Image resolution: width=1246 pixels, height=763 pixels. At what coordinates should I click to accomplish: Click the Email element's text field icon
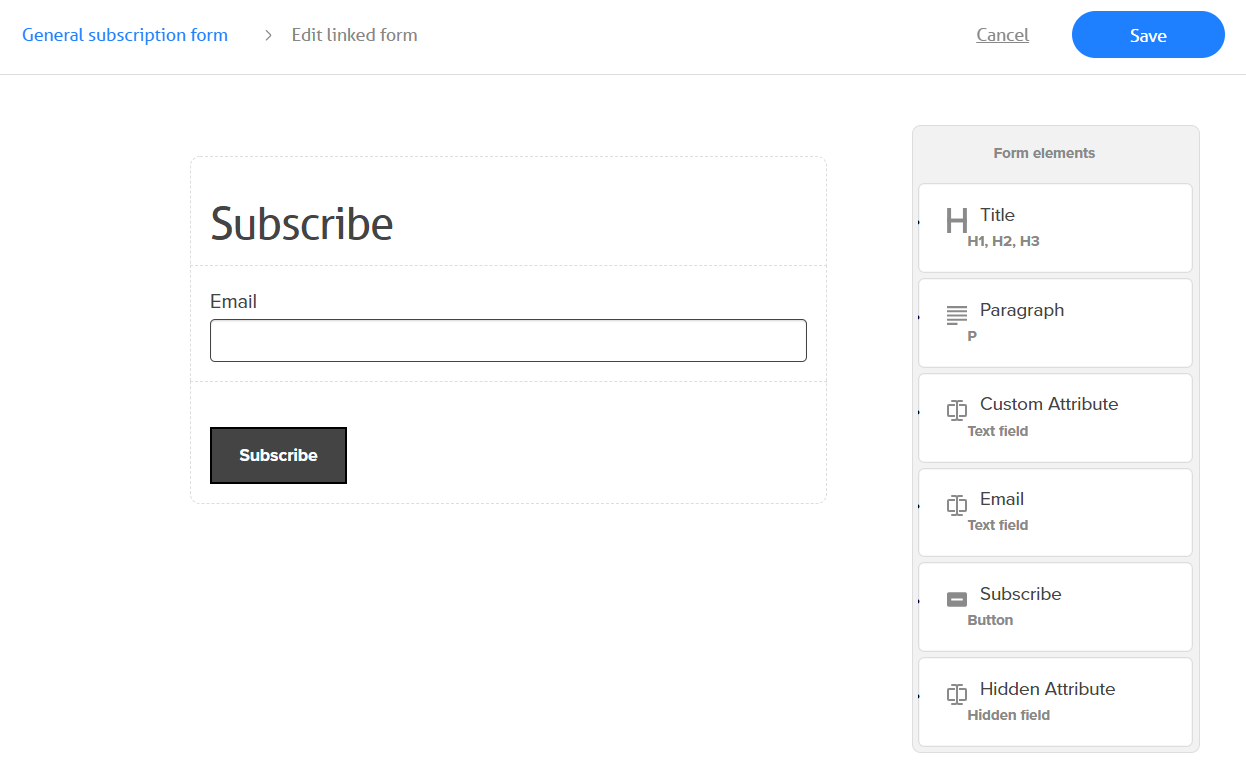point(957,505)
